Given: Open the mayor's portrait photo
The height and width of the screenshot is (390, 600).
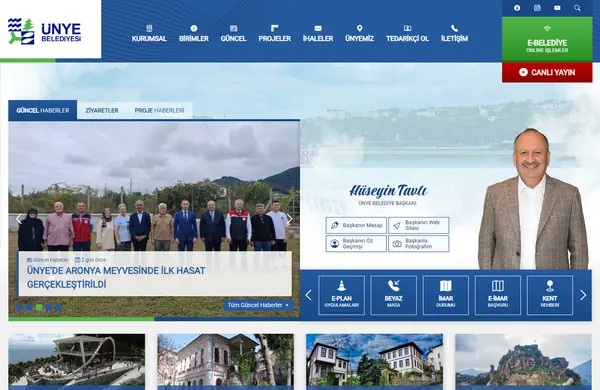Looking at the screenshot, I should [533, 199].
